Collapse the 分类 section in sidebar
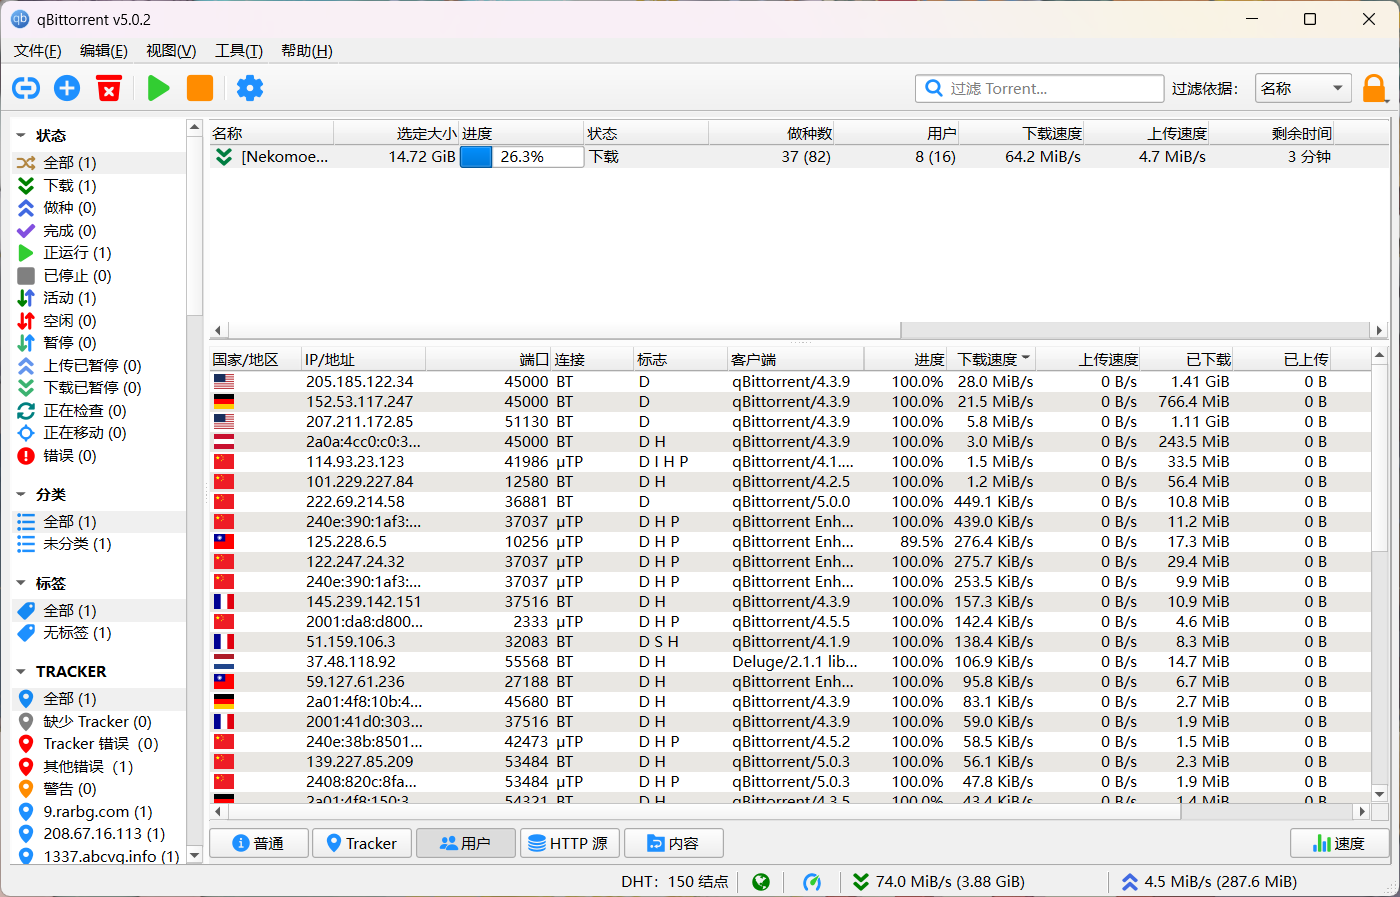Image resolution: width=1400 pixels, height=897 pixels. (21, 494)
